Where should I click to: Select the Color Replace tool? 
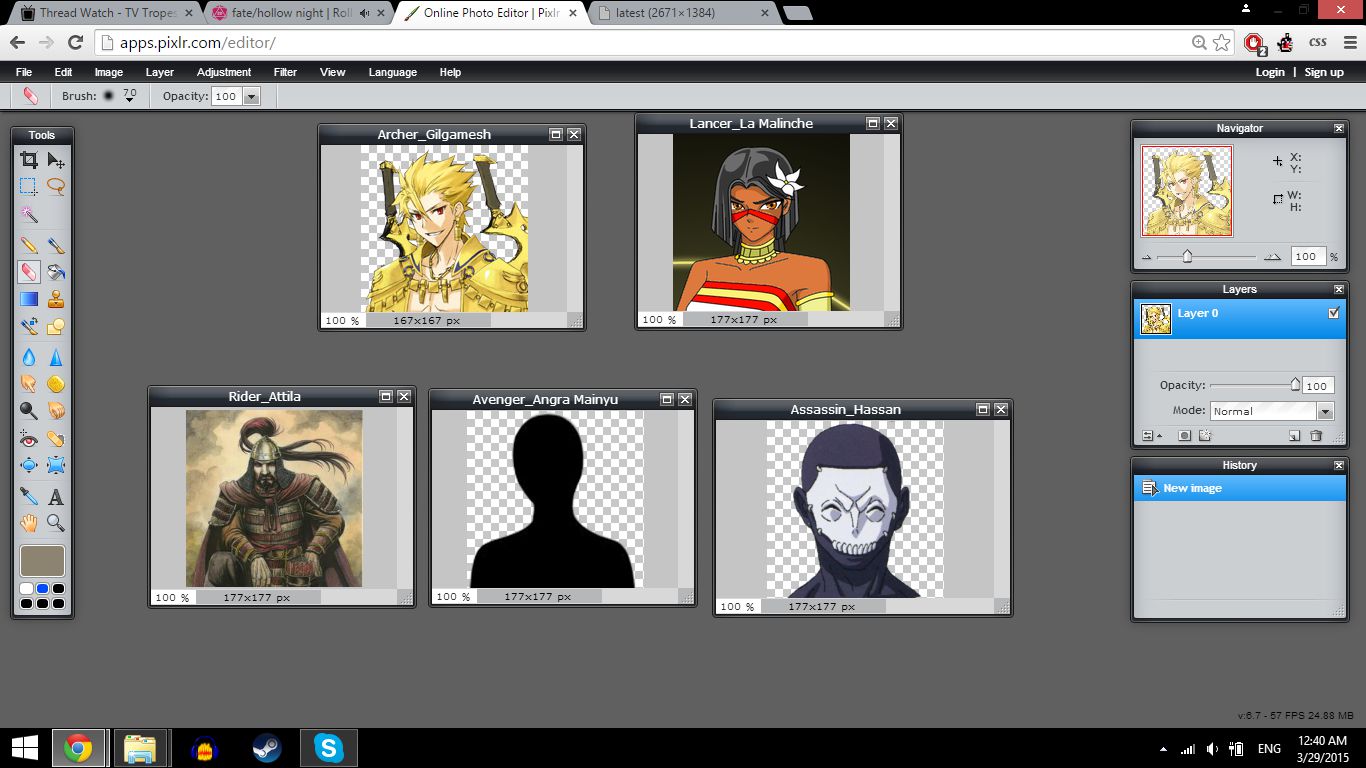[x=29, y=326]
